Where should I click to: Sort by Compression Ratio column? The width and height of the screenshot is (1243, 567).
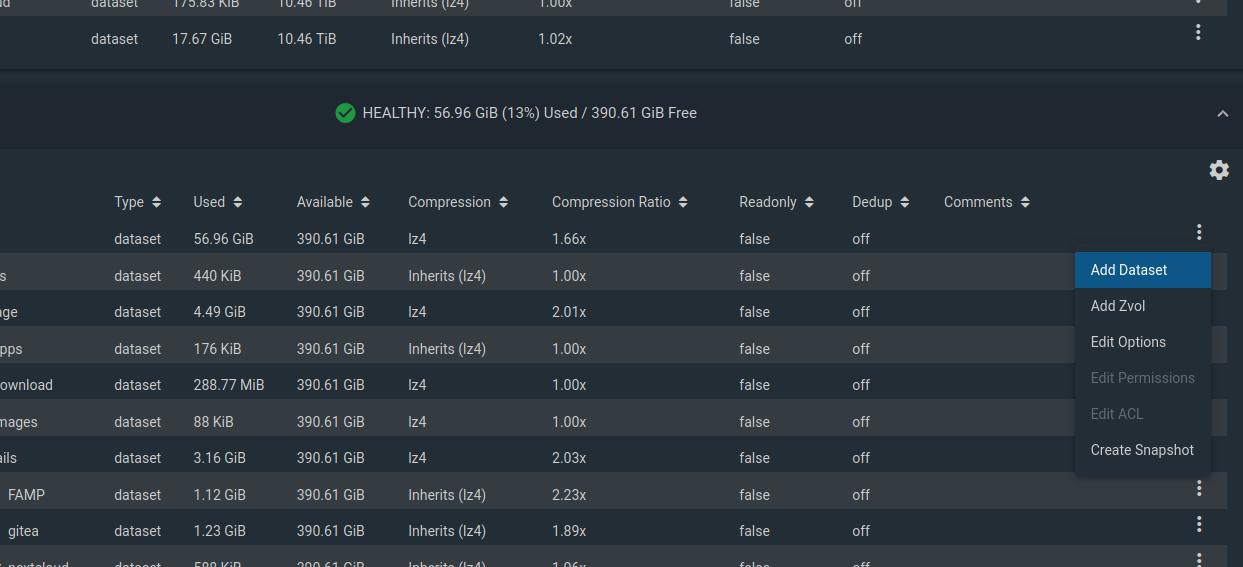coord(620,202)
